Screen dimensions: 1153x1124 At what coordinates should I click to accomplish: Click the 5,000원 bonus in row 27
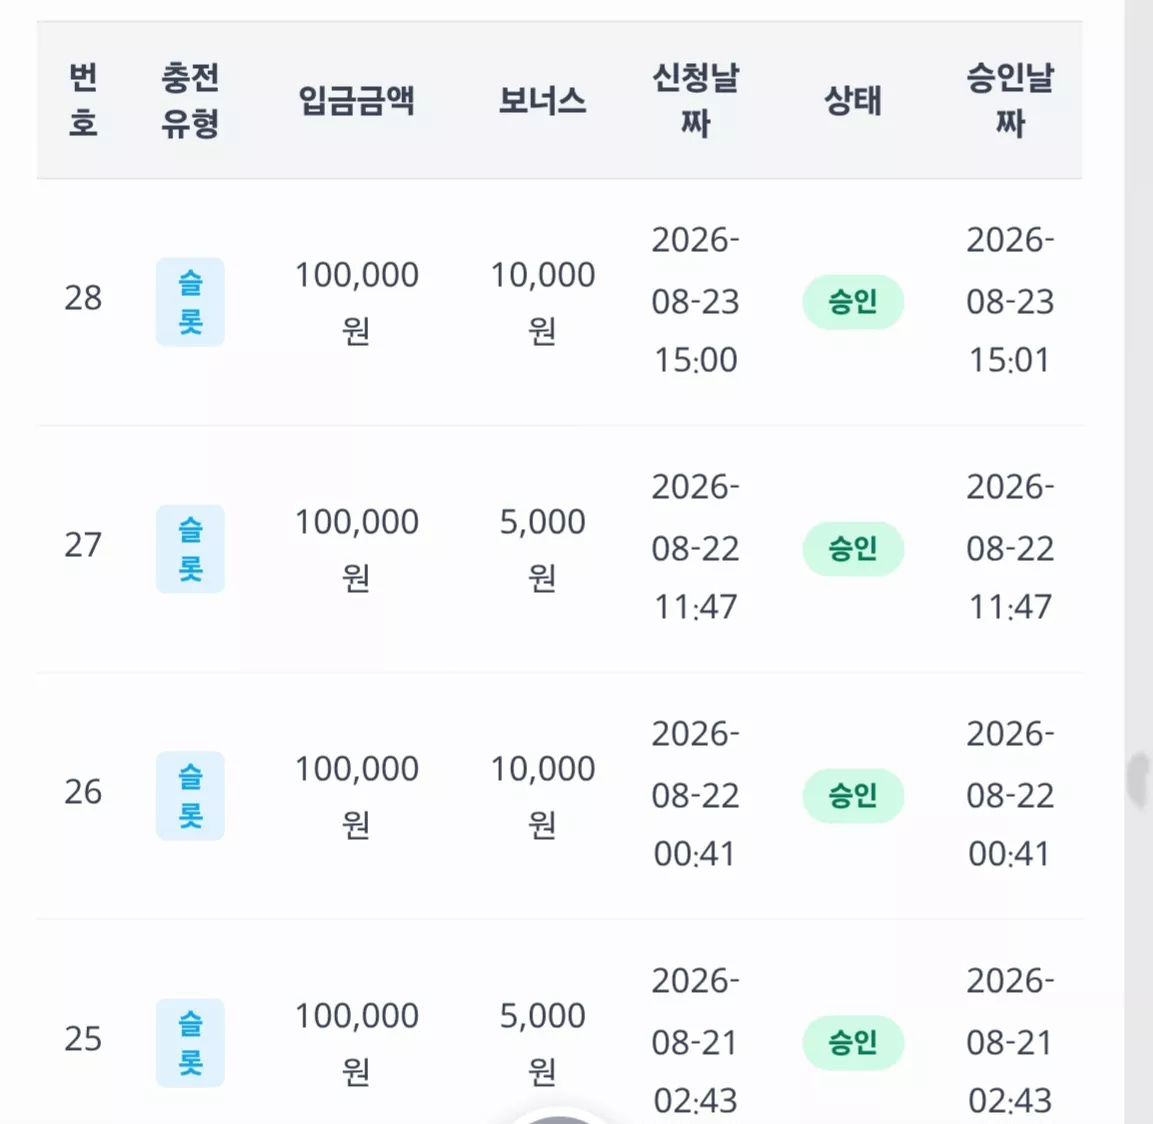click(543, 550)
